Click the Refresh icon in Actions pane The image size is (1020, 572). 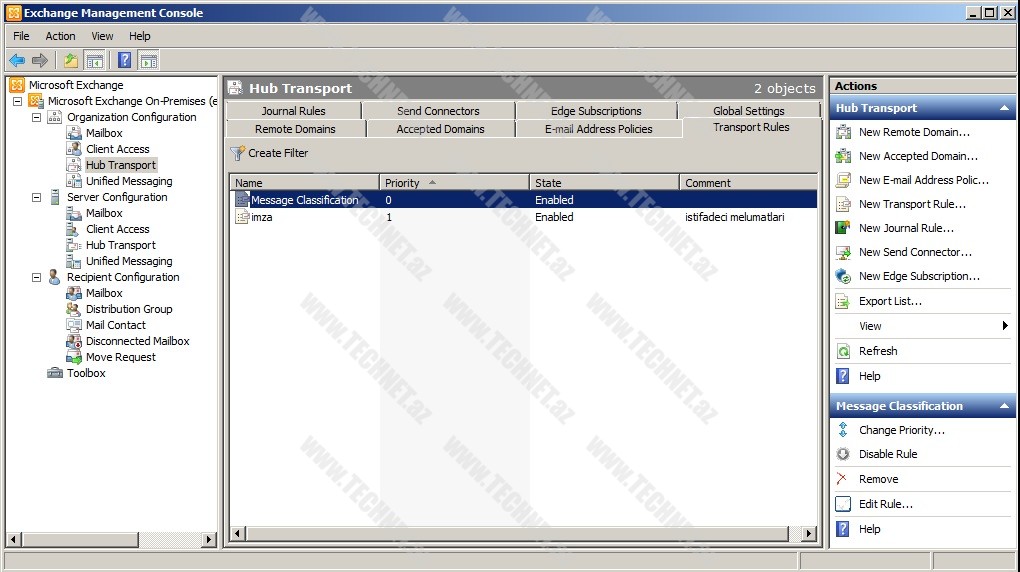coord(842,351)
